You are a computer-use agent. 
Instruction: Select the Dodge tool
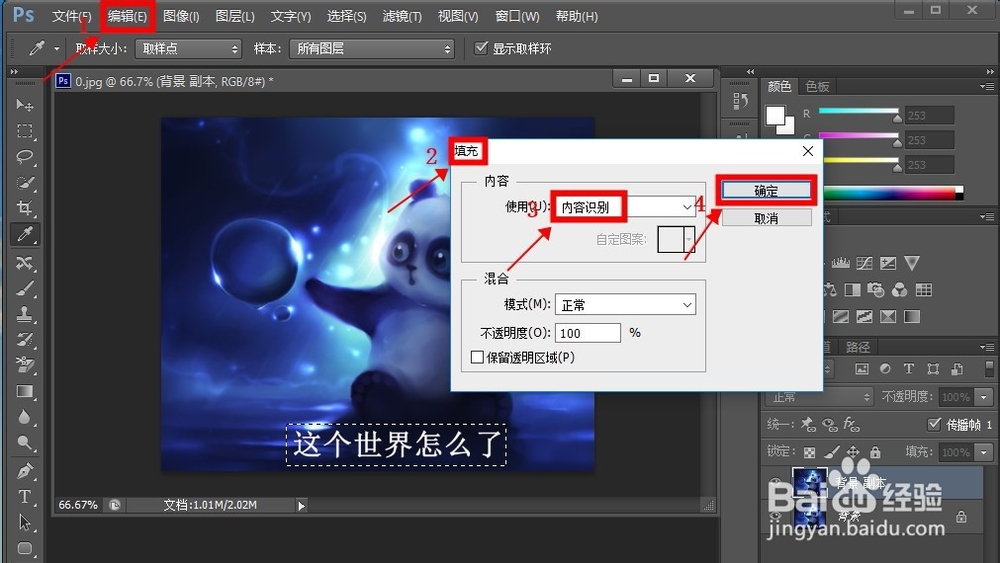[x=25, y=442]
